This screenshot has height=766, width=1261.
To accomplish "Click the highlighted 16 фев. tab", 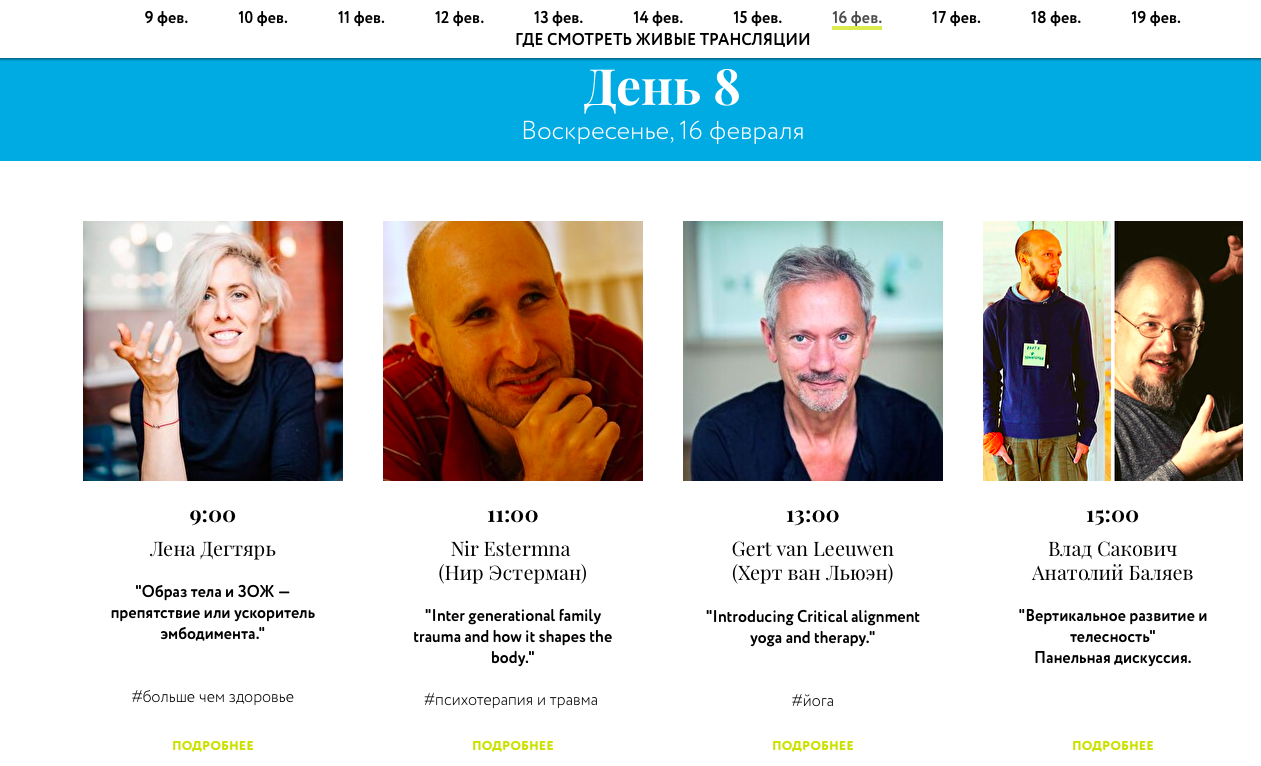I will click(x=857, y=18).
